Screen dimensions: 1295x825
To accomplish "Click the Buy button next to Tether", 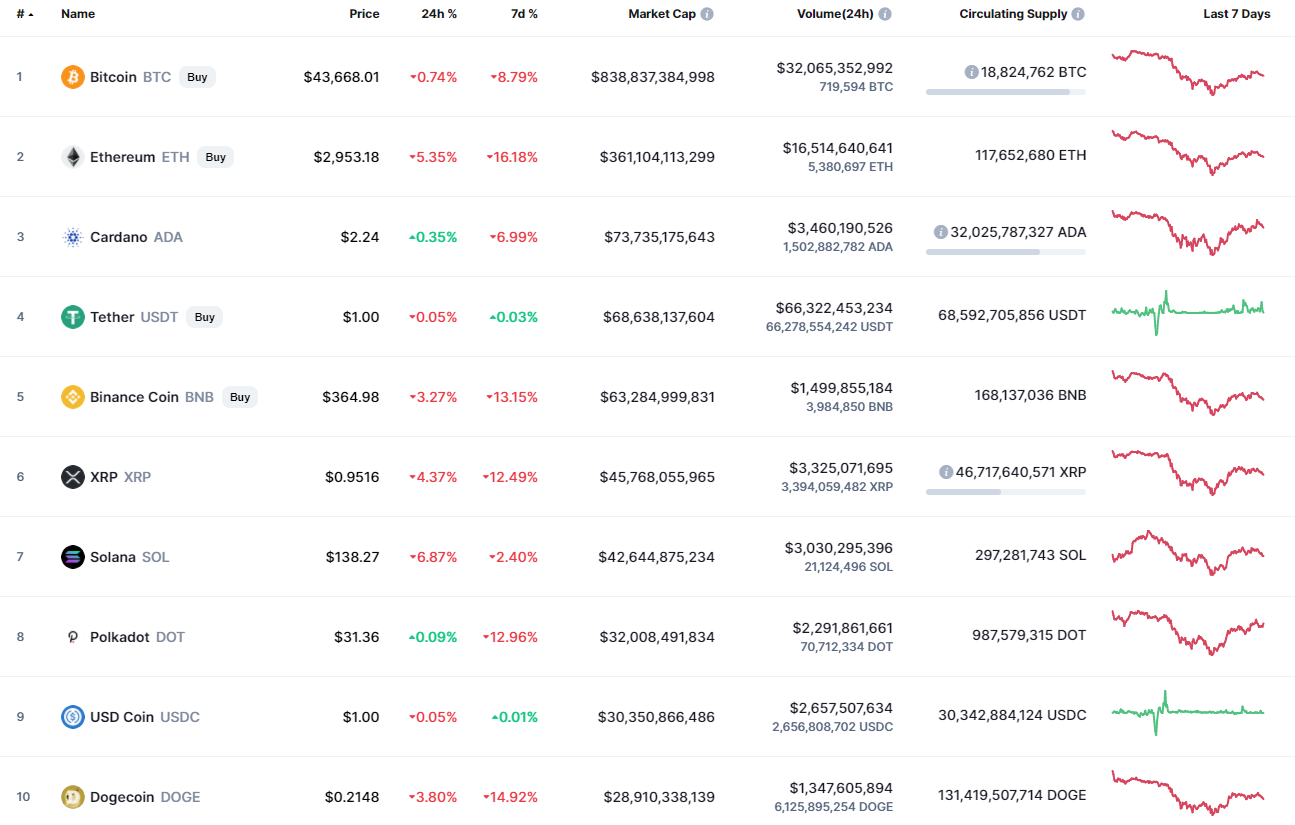I will coord(204,317).
